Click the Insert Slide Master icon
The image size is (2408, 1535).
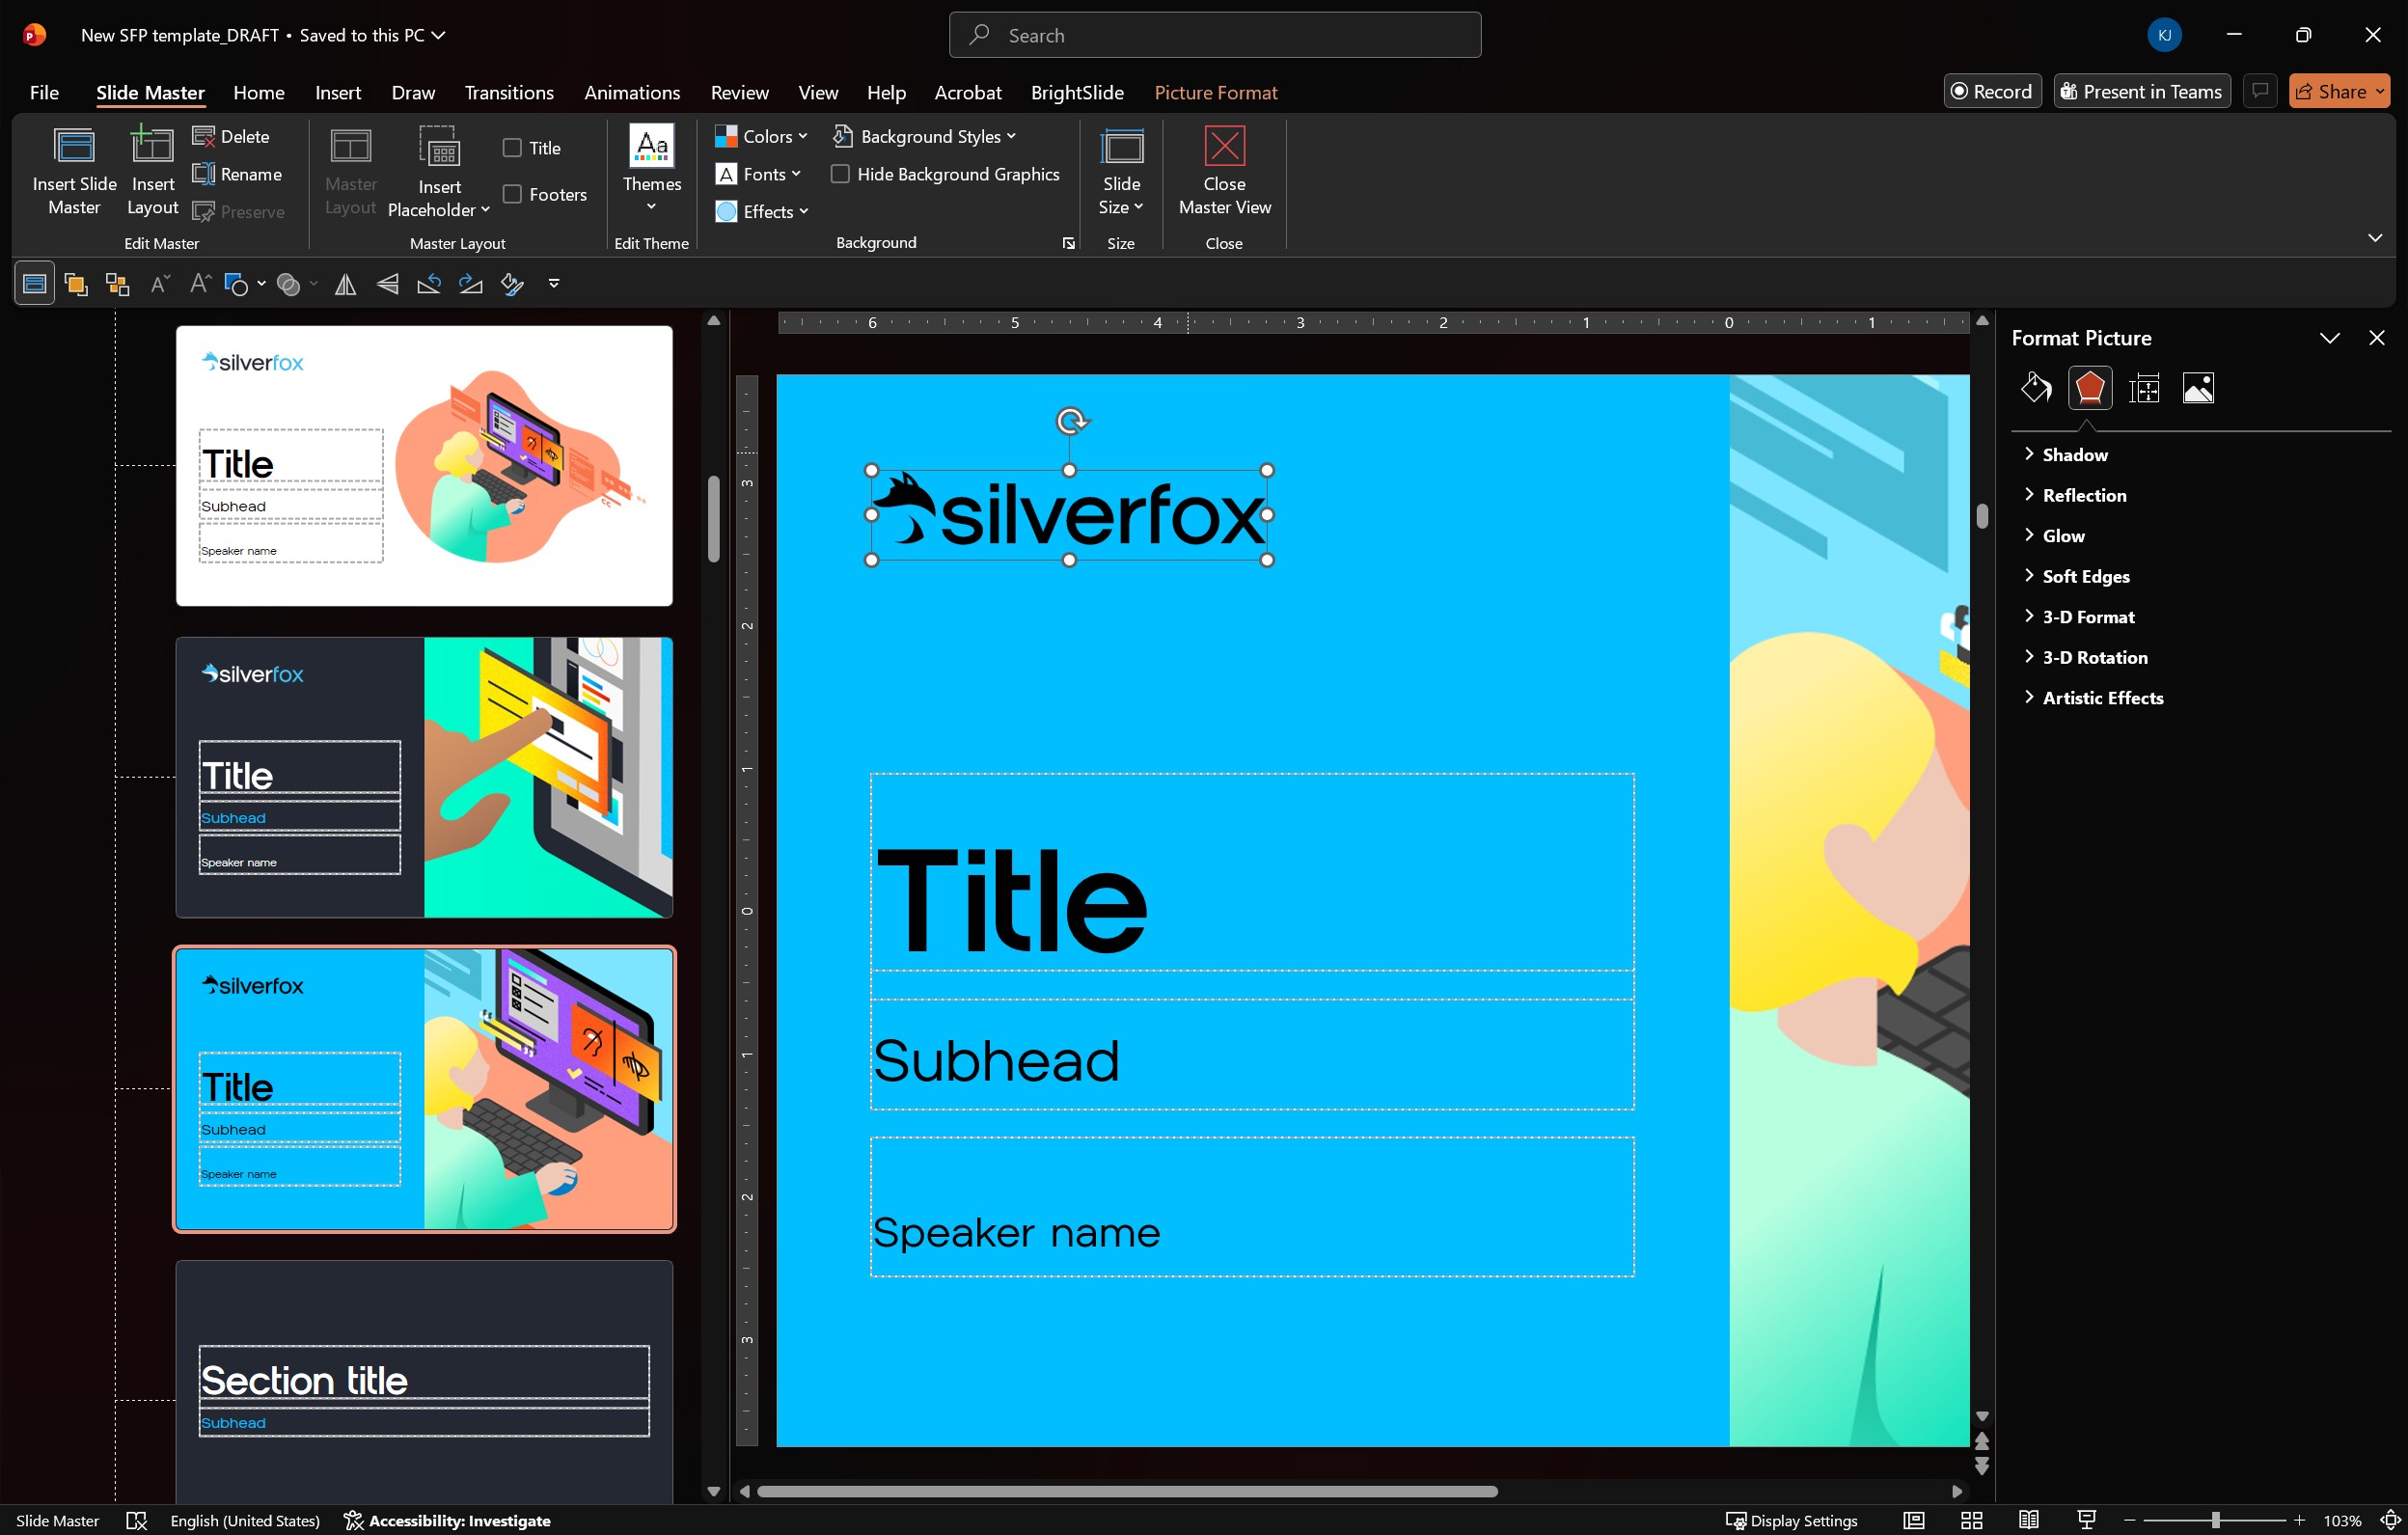click(74, 171)
